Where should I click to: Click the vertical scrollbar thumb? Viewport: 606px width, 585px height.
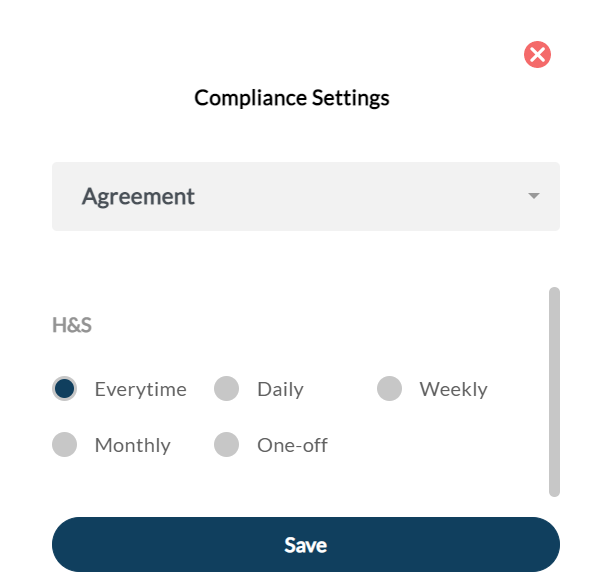[x=554, y=391]
